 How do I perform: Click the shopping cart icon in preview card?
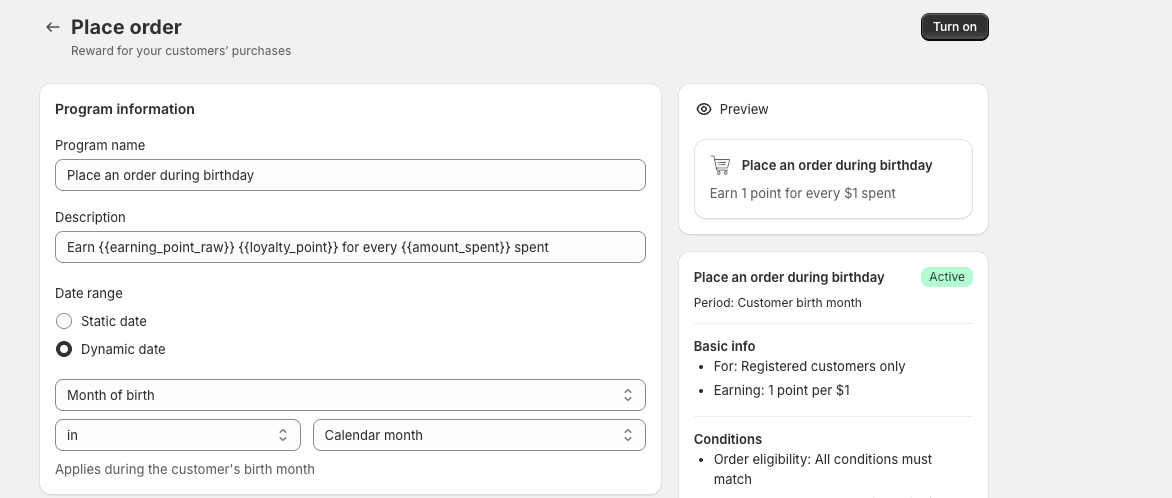coord(721,165)
